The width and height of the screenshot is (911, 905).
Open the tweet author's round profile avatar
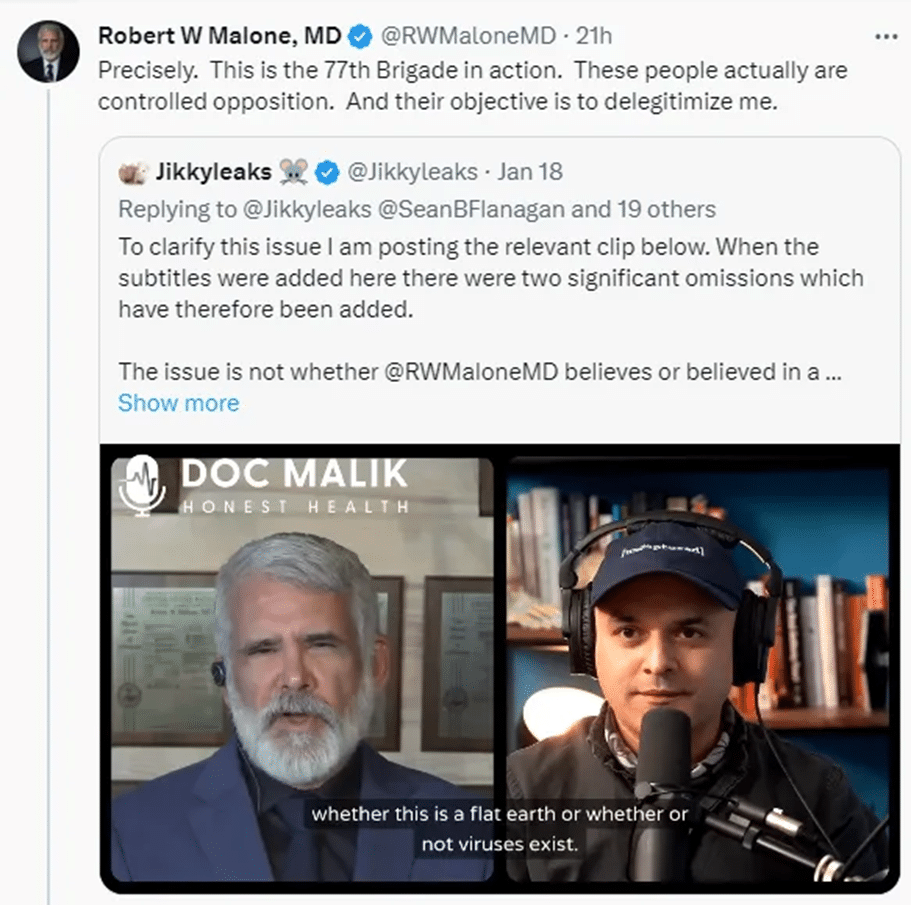(48, 51)
